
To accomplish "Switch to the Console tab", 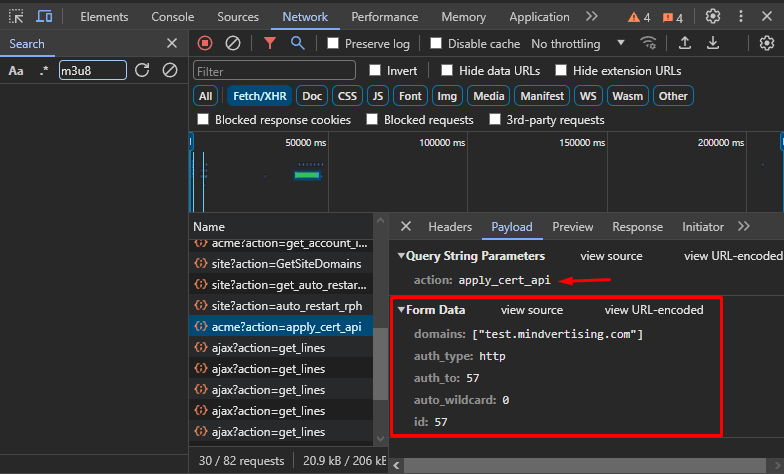I will coord(173,17).
